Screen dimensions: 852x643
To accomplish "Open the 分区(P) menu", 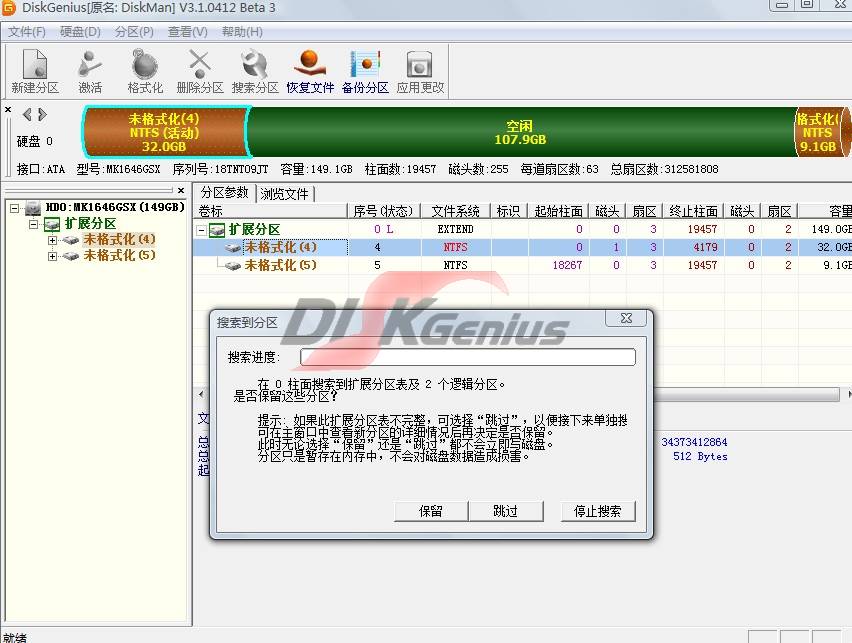I will [x=134, y=32].
